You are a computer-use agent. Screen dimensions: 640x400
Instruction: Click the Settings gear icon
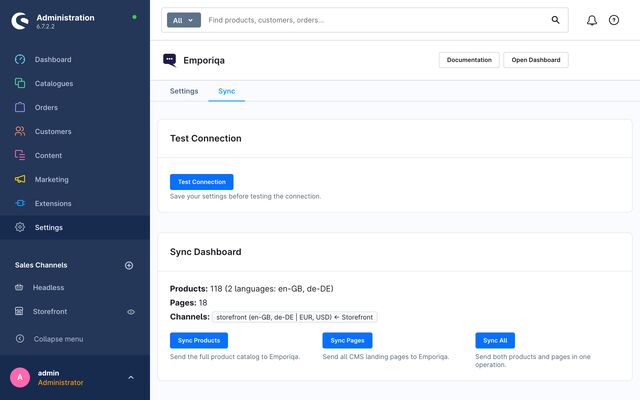pos(20,227)
